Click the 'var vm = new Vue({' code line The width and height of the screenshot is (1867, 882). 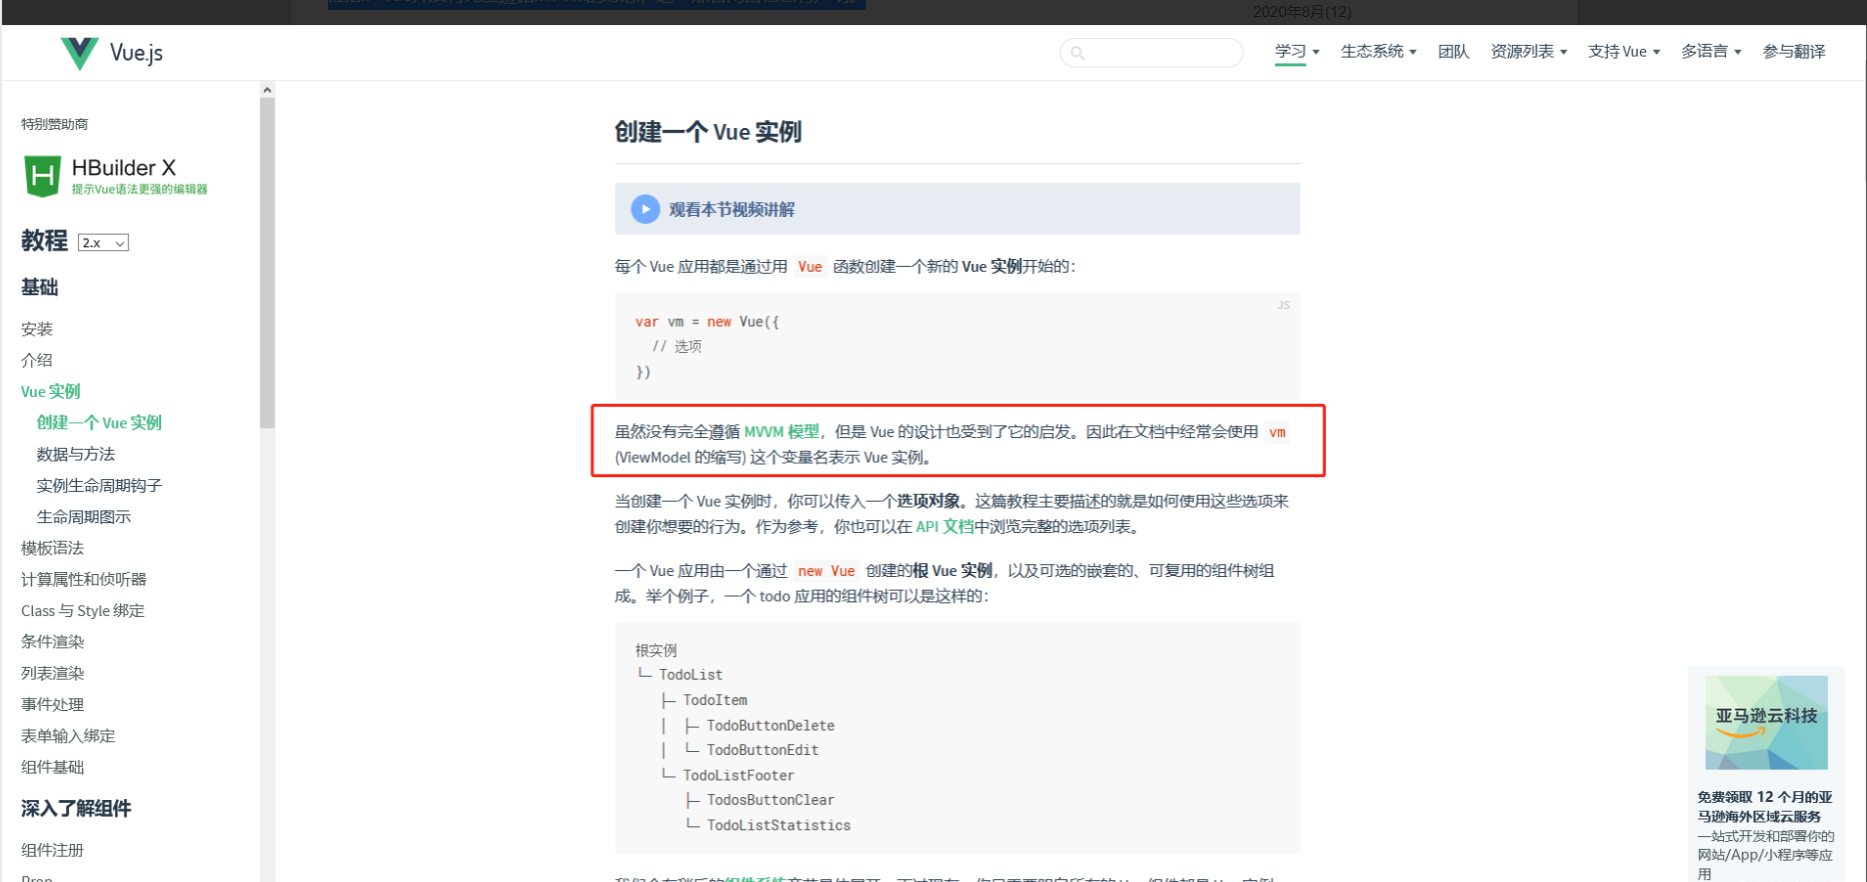click(707, 322)
